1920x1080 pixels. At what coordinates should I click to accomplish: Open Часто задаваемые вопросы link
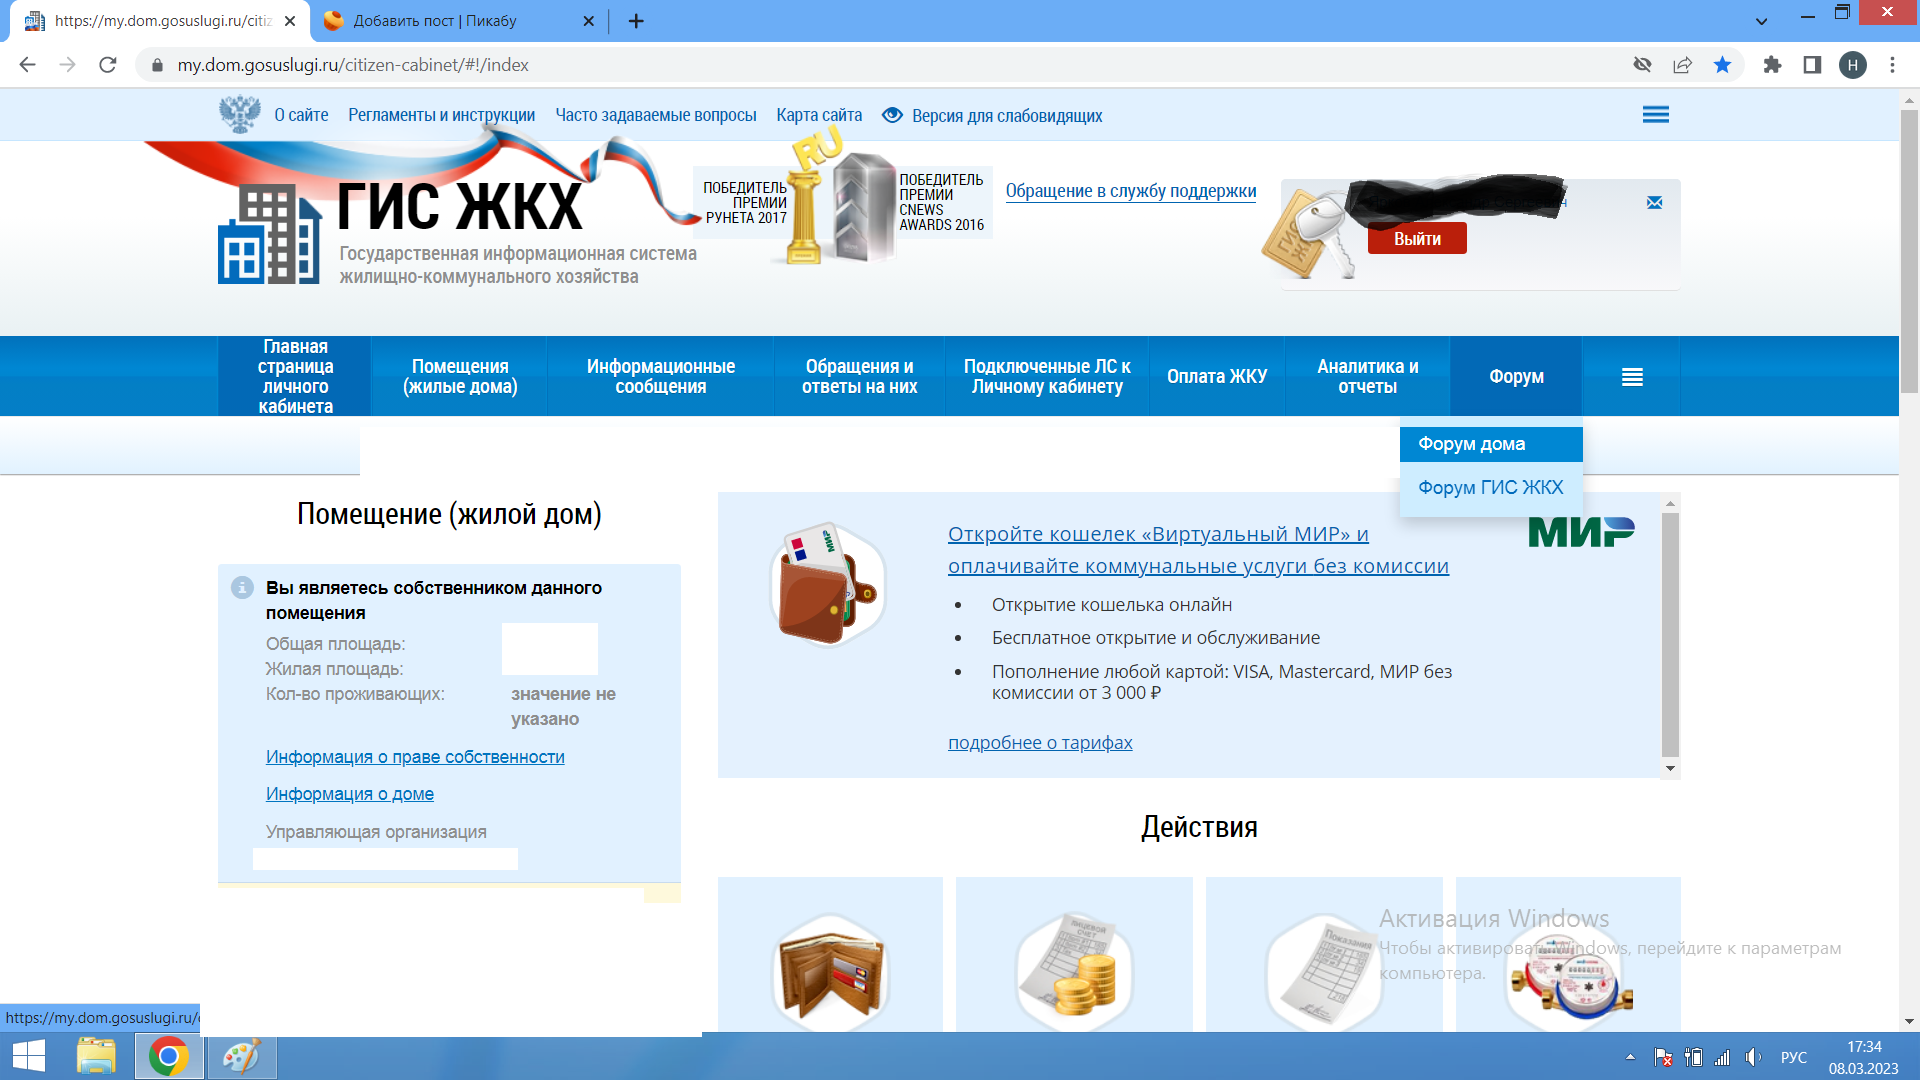click(x=656, y=115)
